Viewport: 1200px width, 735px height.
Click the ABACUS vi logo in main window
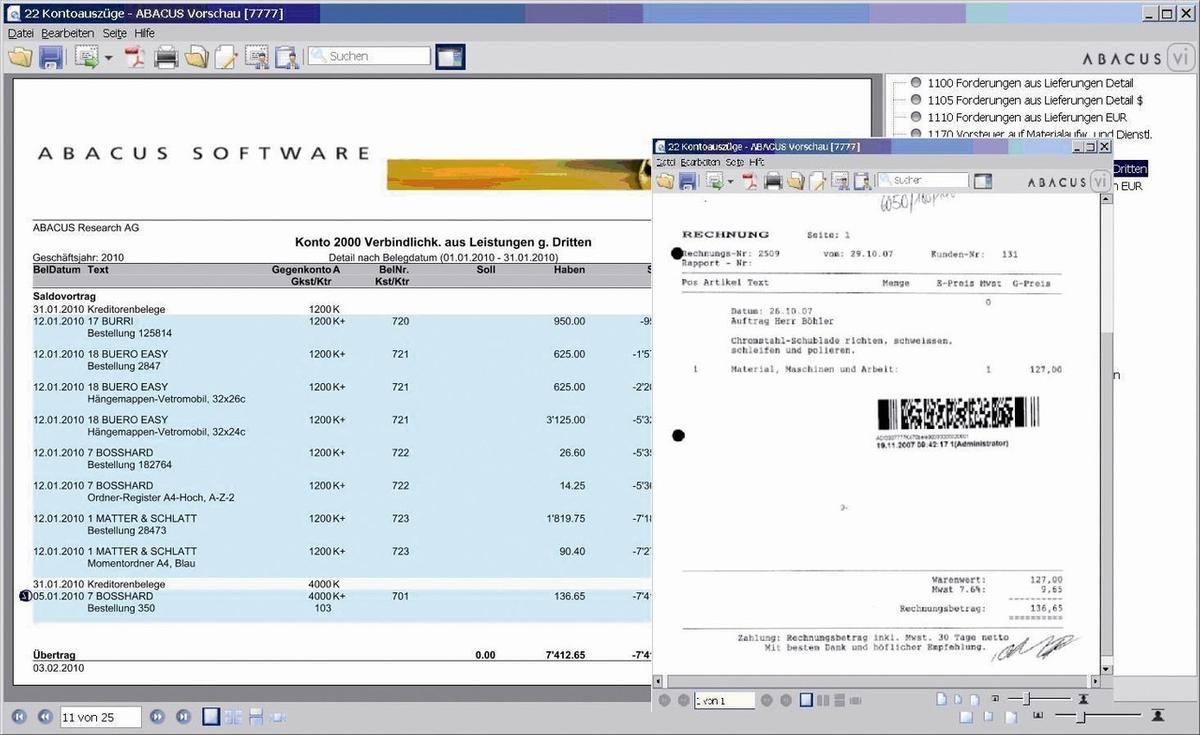tap(1138, 58)
